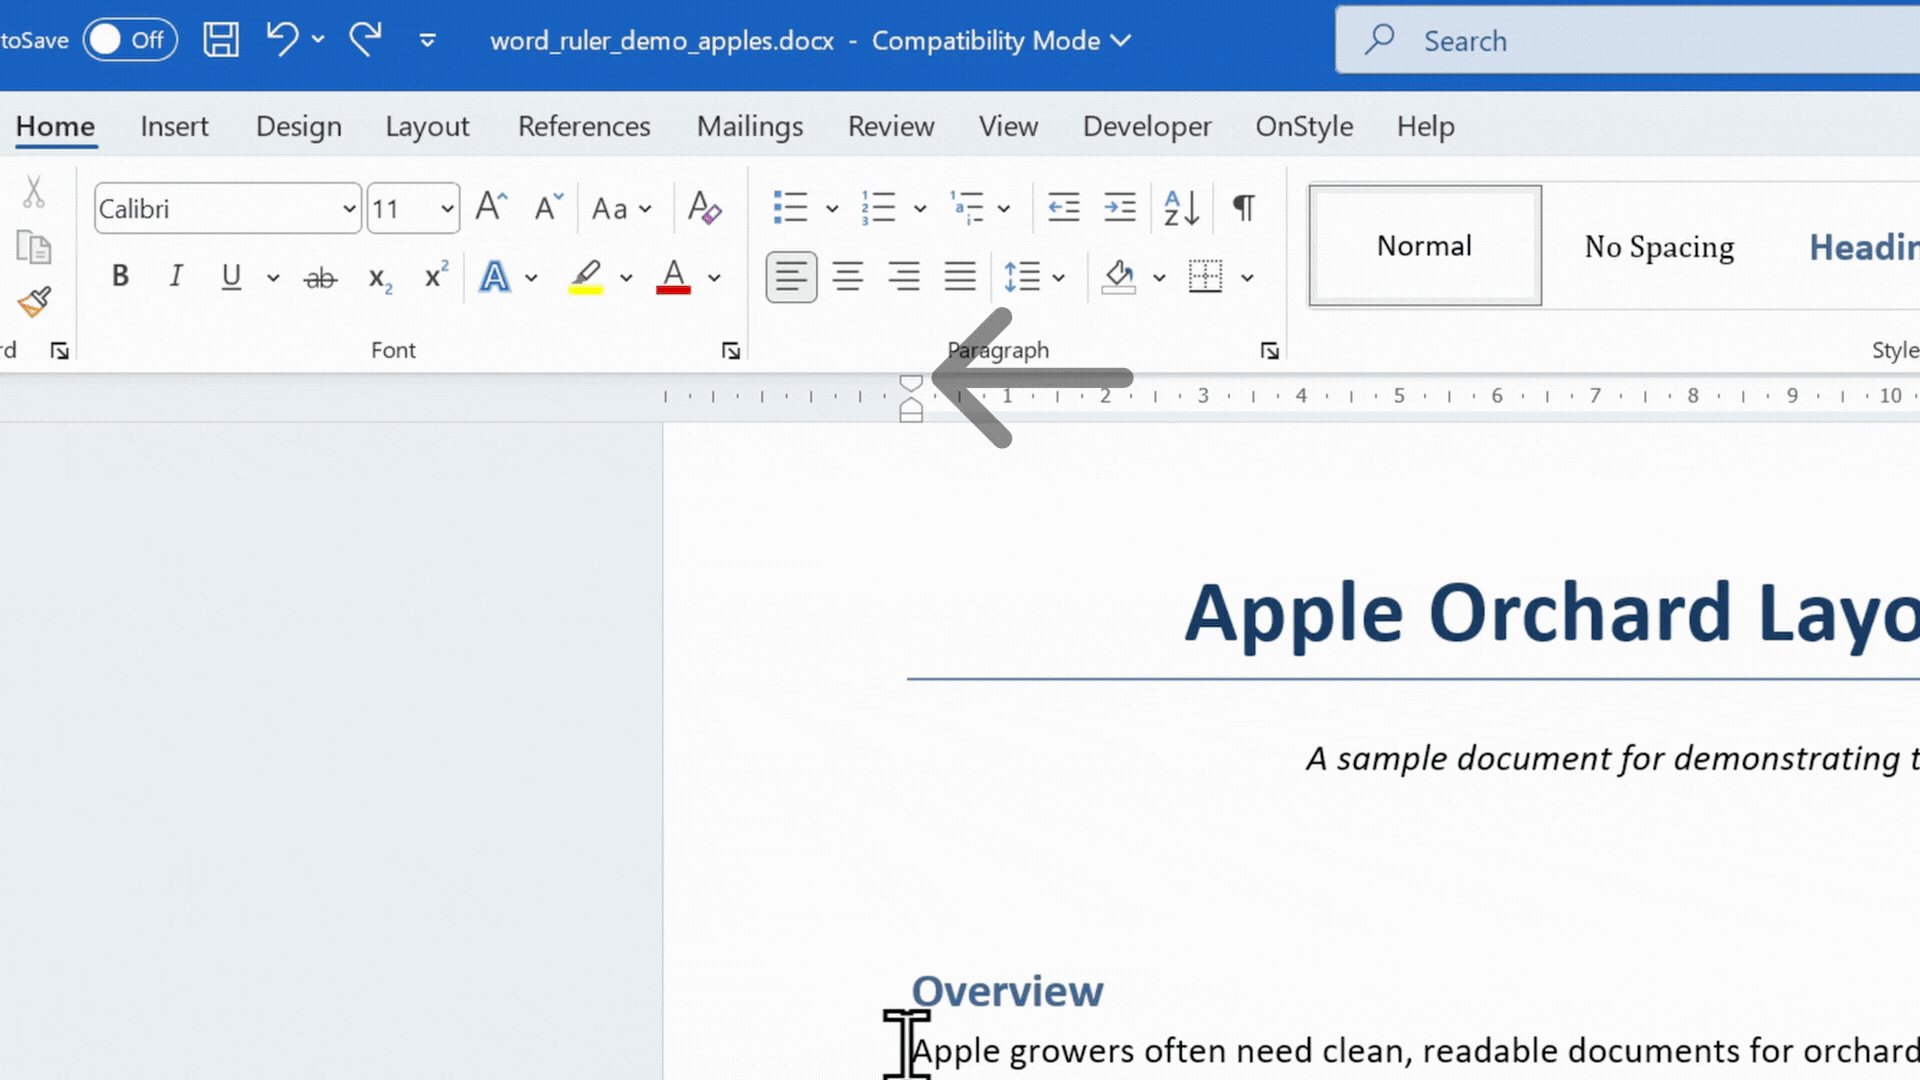Clear all formatting with eraser icon
1920x1080 pixels.
coord(704,207)
